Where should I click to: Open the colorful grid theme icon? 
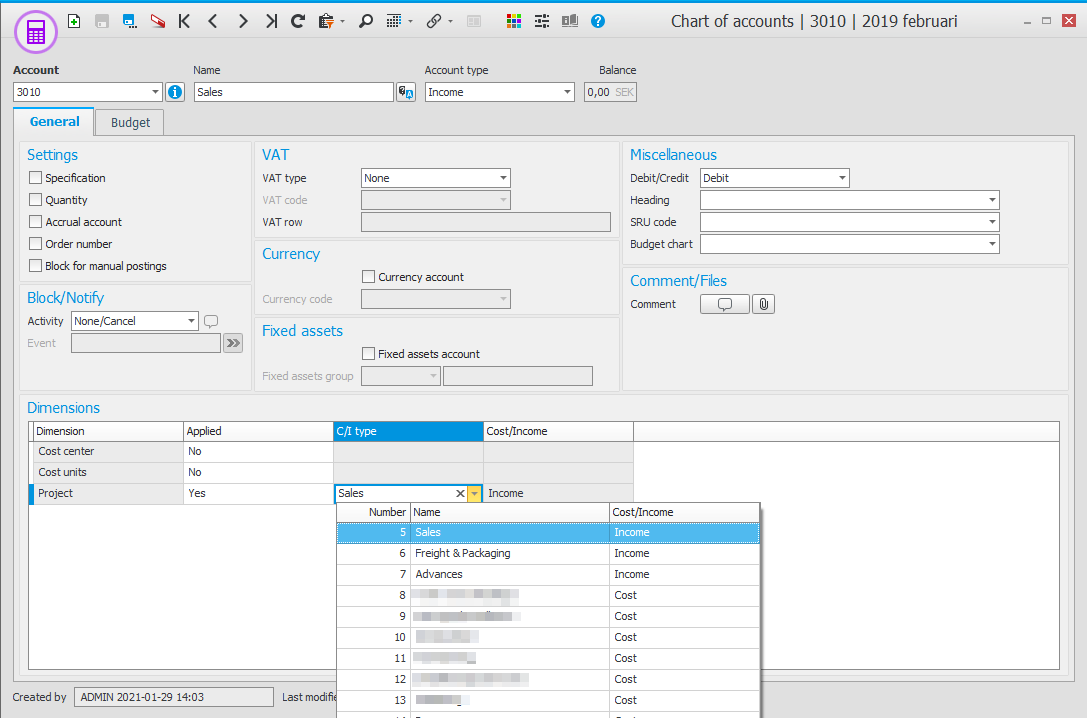click(514, 21)
